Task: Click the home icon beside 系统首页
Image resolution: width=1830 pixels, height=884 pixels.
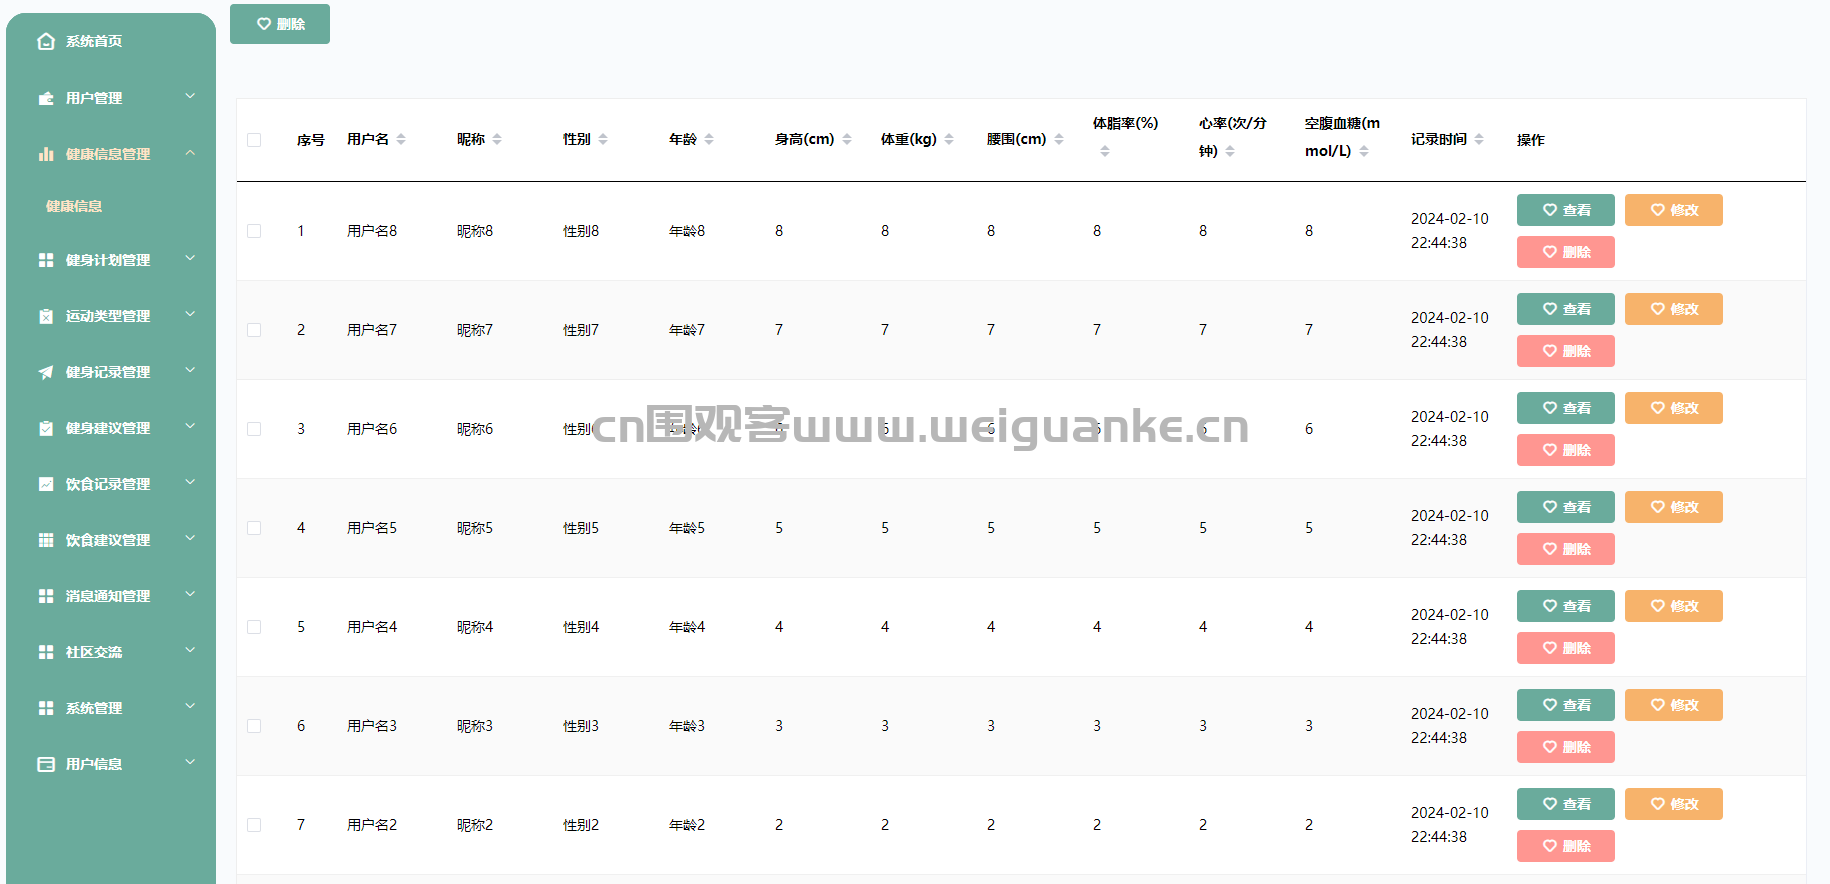Action: [x=46, y=41]
